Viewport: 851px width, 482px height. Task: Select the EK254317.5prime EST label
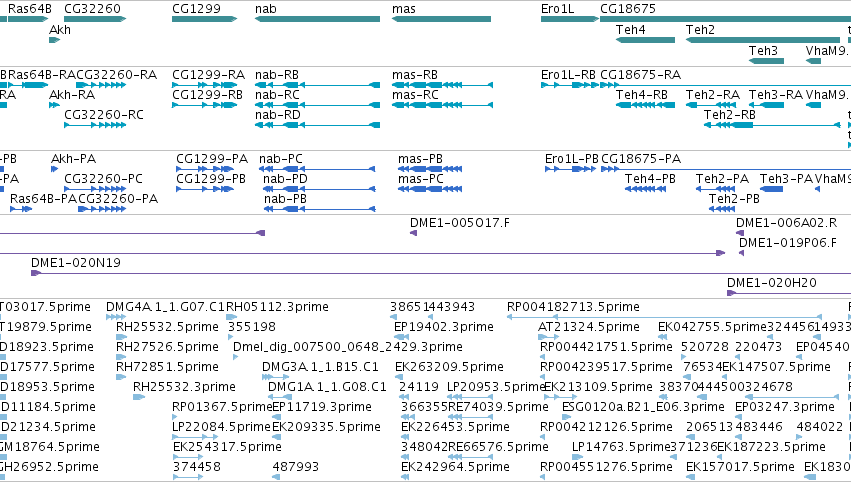(227, 447)
